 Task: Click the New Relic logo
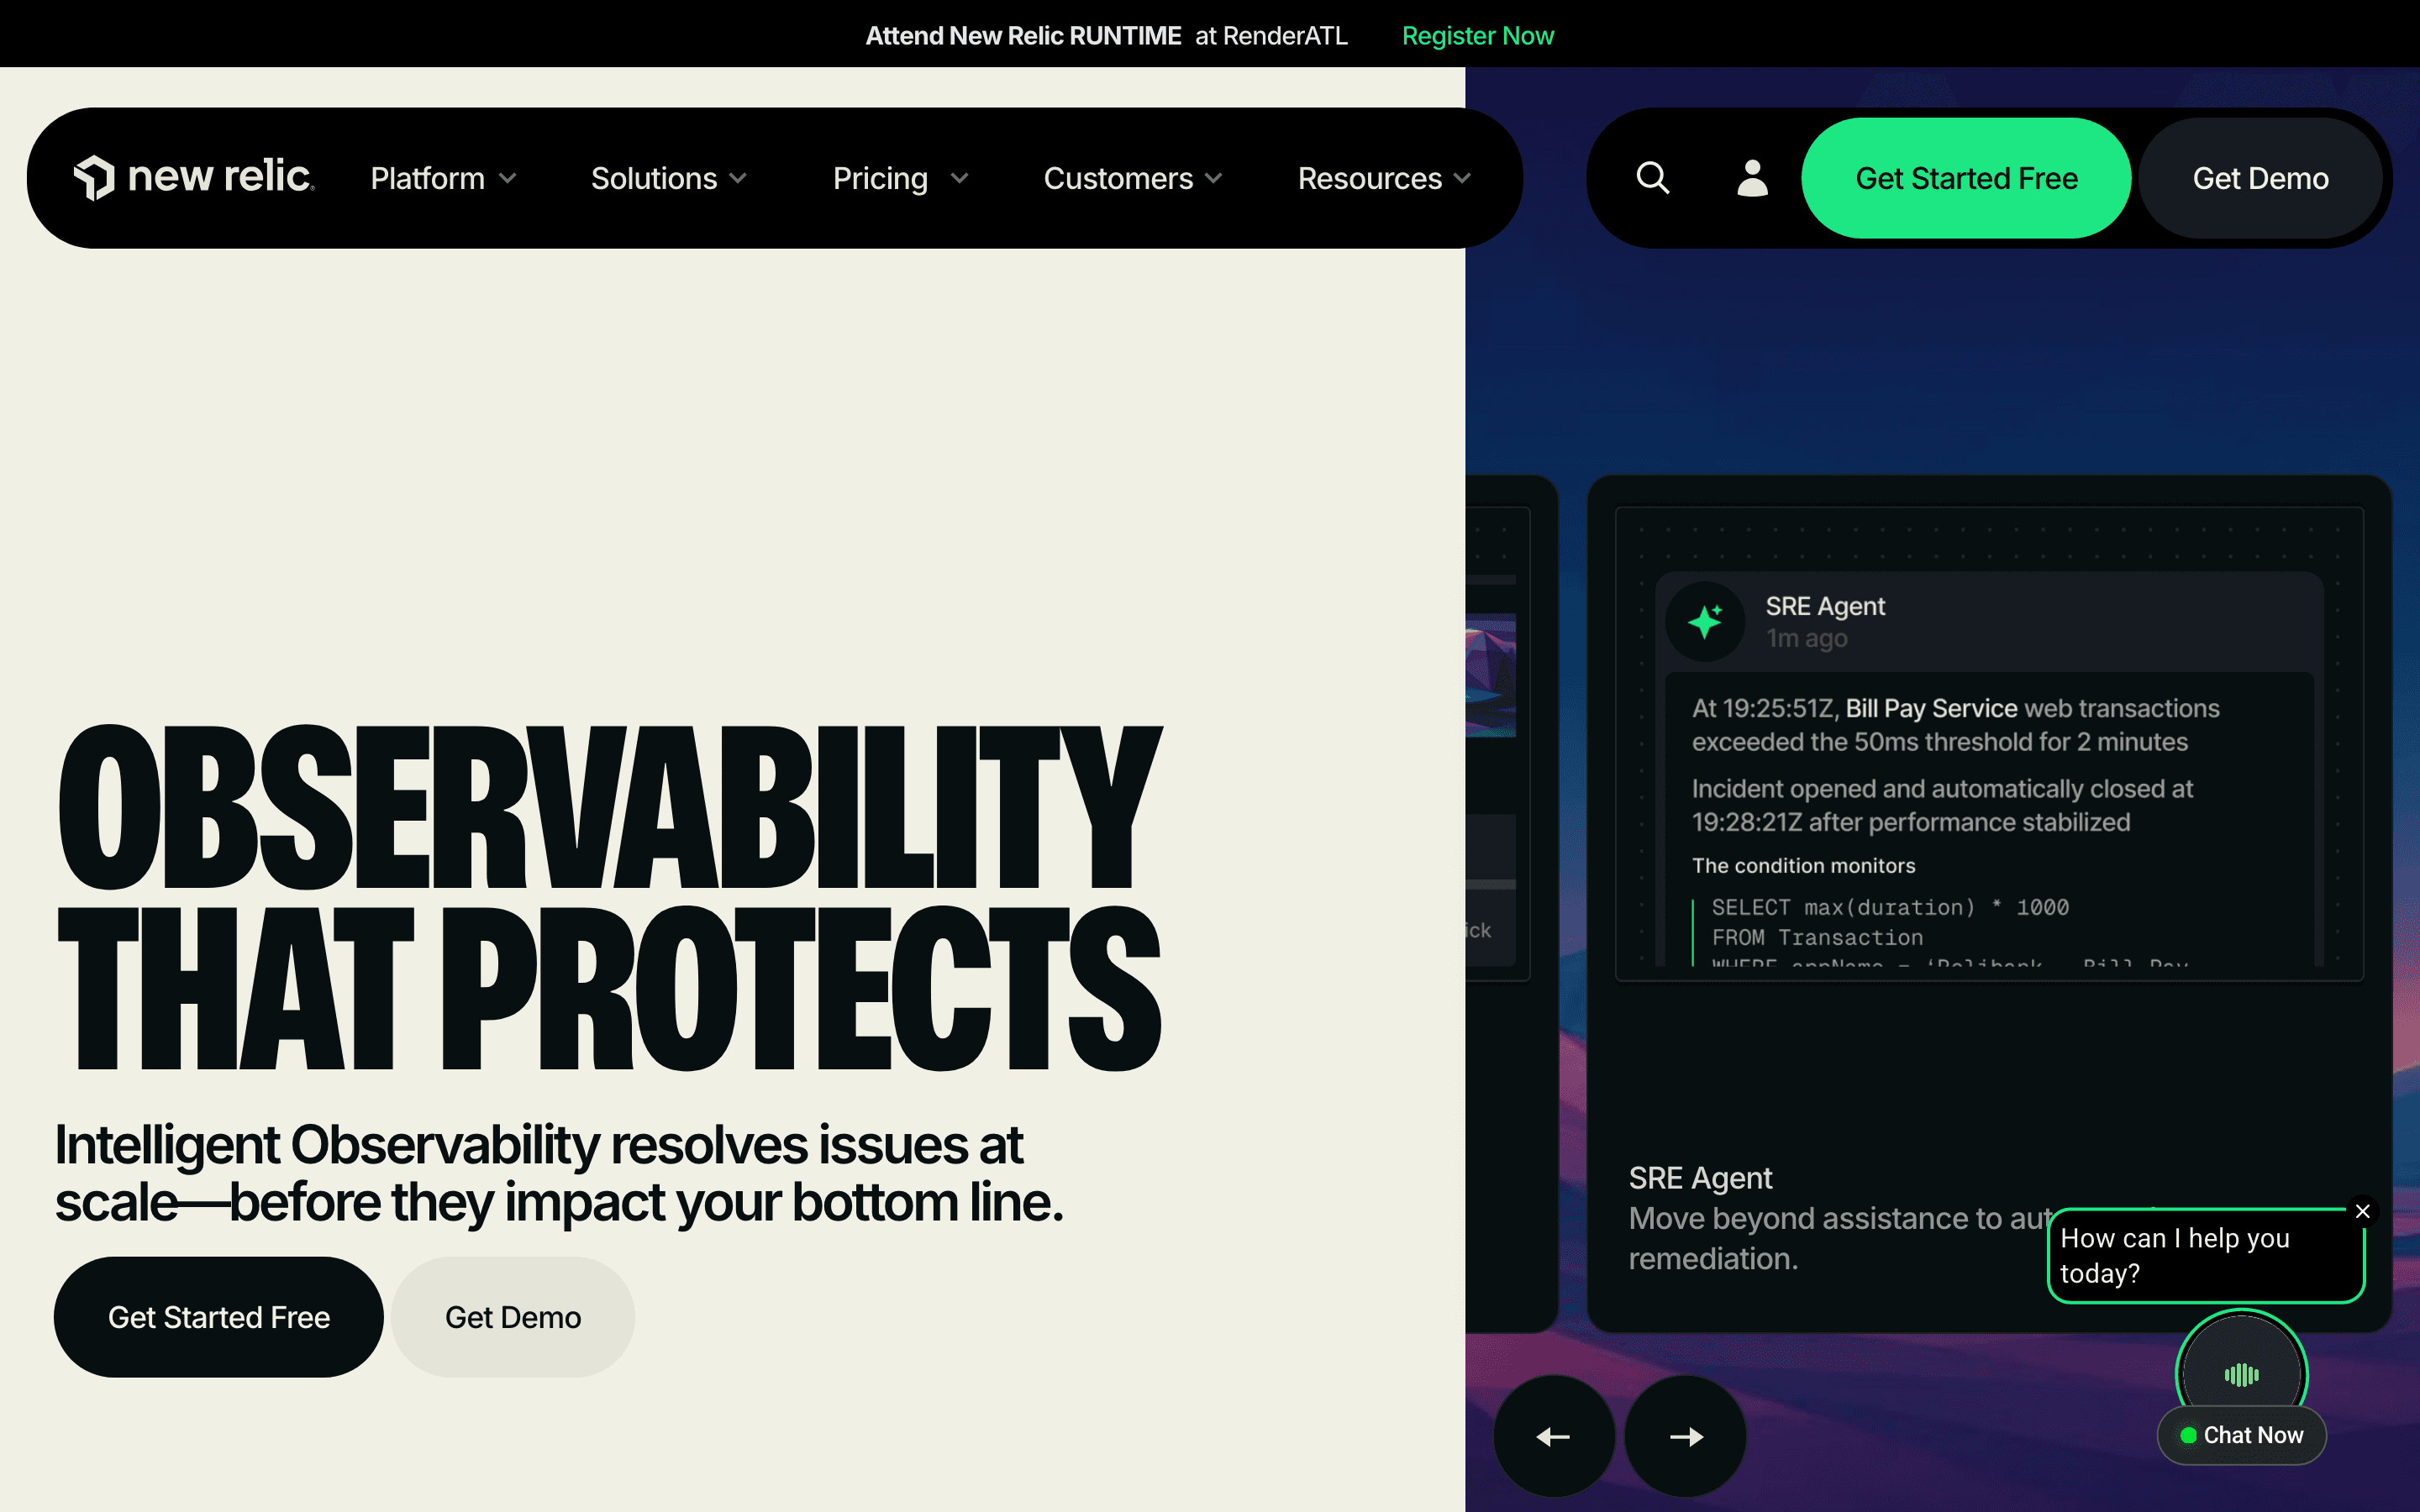[194, 178]
